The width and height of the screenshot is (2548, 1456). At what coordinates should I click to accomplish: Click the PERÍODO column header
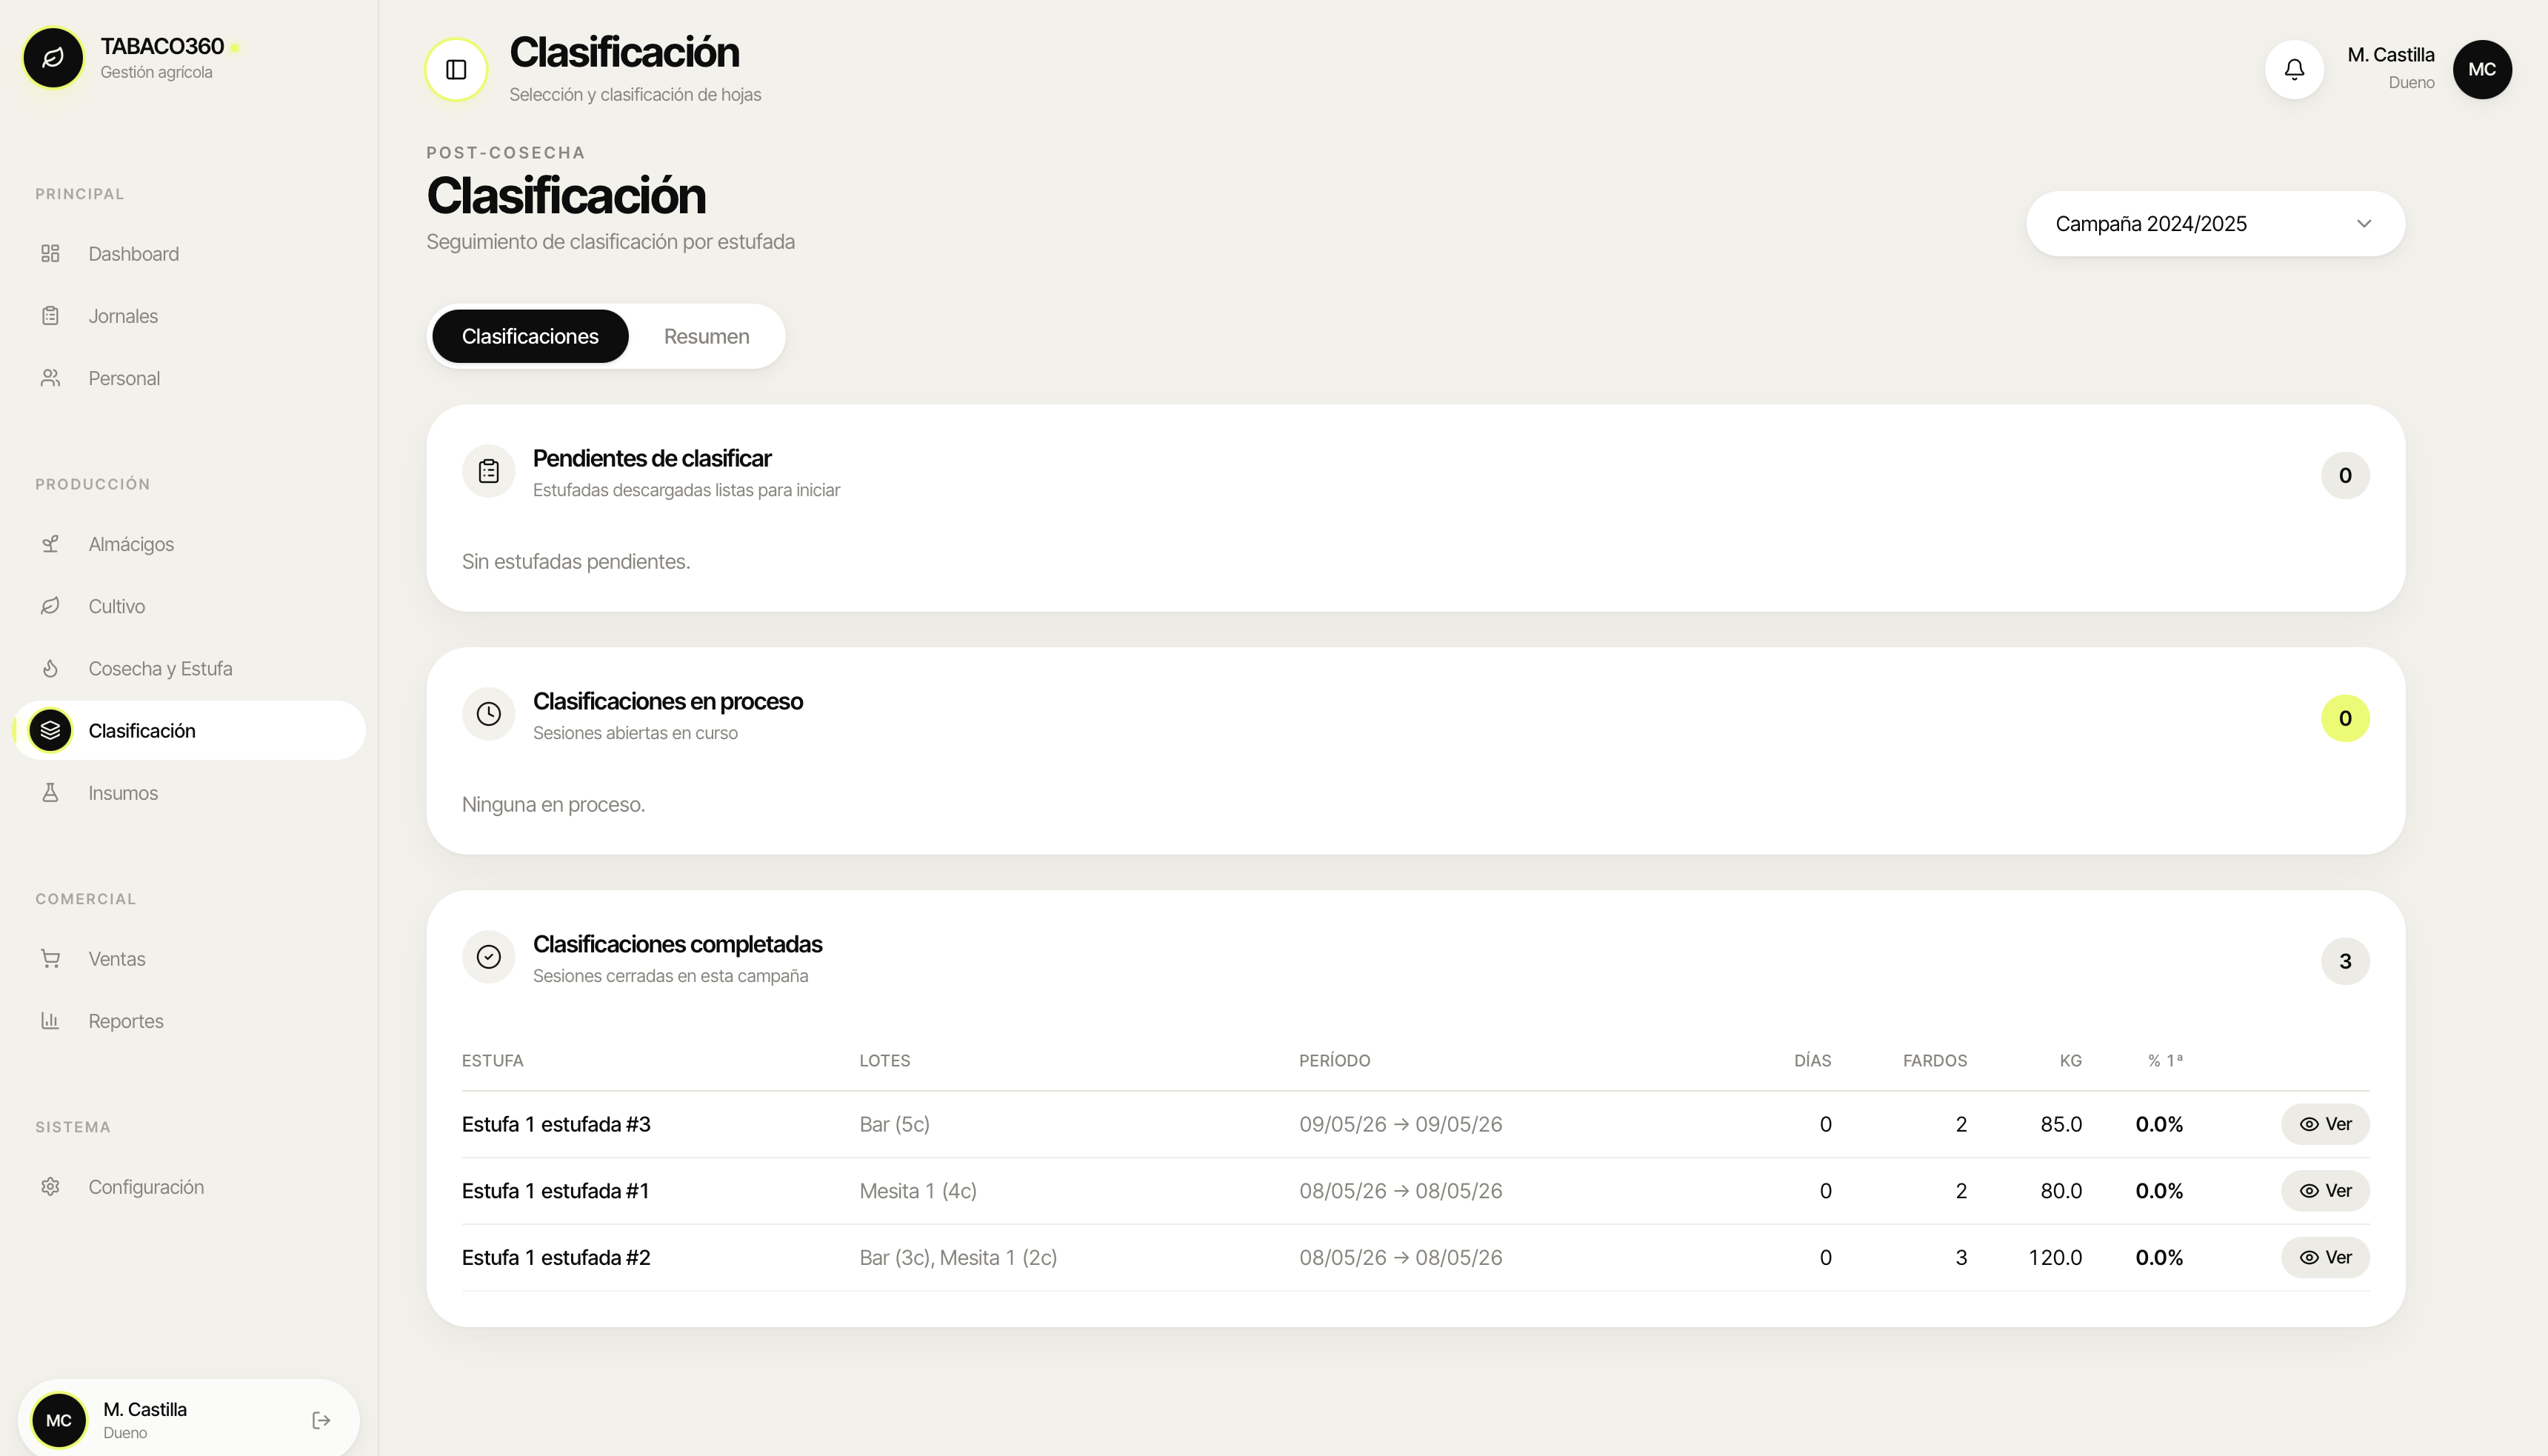[x=1334, y=1061]
